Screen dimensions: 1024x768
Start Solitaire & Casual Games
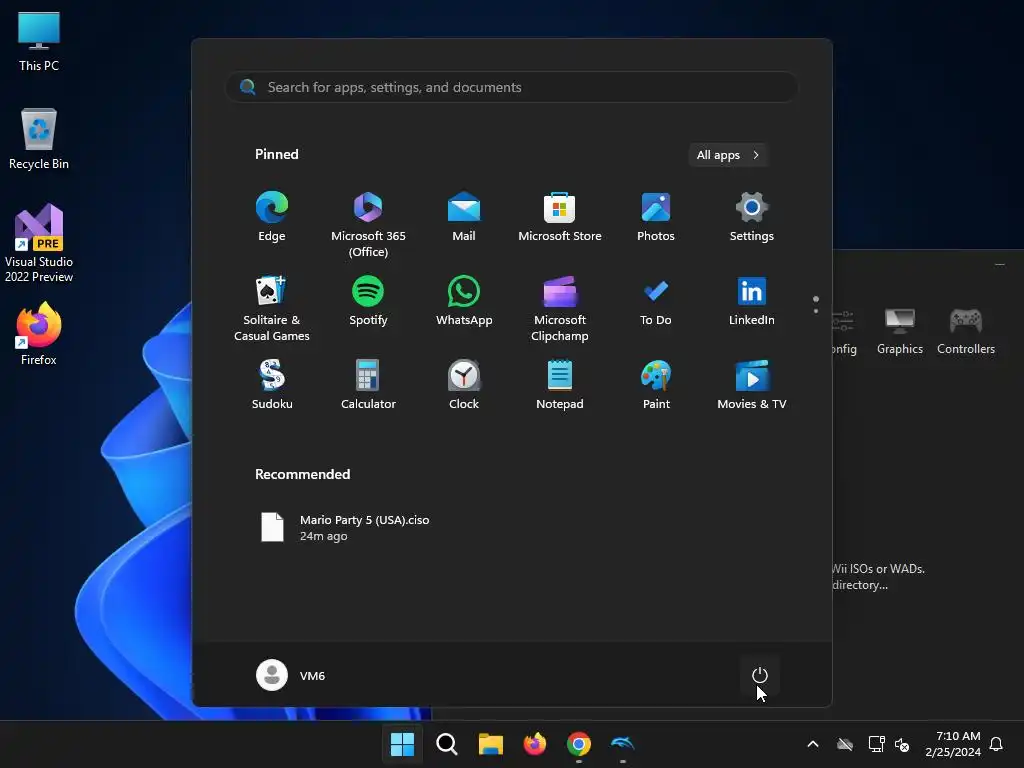pyautogui.click(x=272, y=309)
